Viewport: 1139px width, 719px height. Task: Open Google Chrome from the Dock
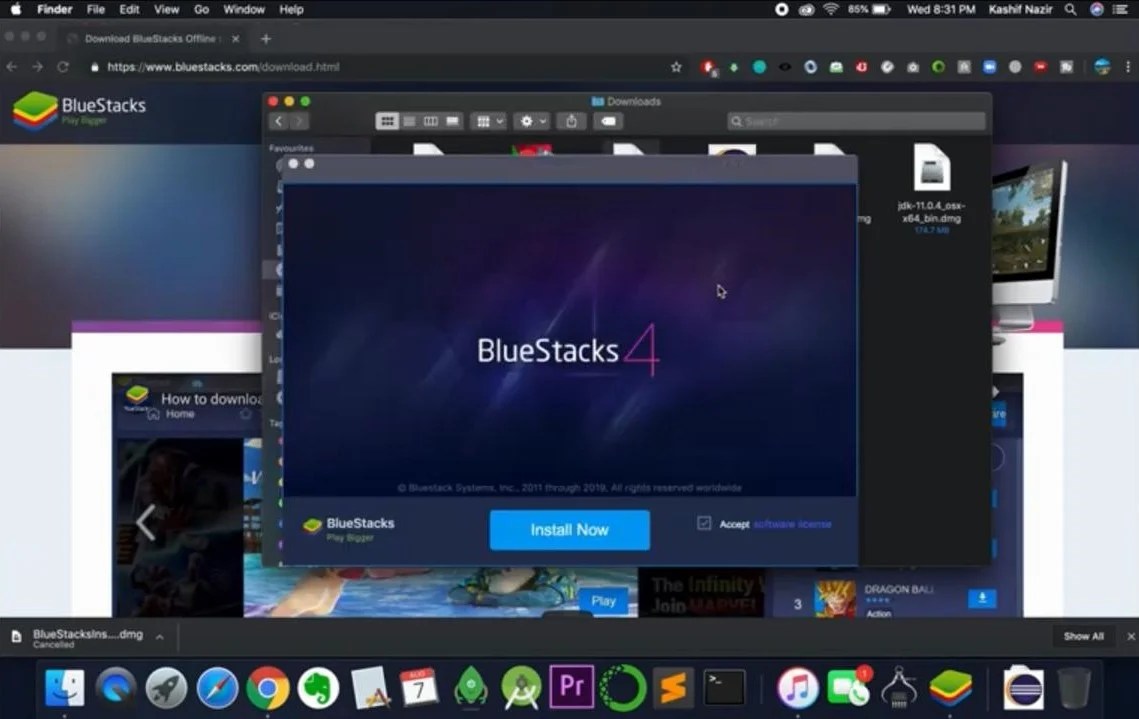(267, 687)
